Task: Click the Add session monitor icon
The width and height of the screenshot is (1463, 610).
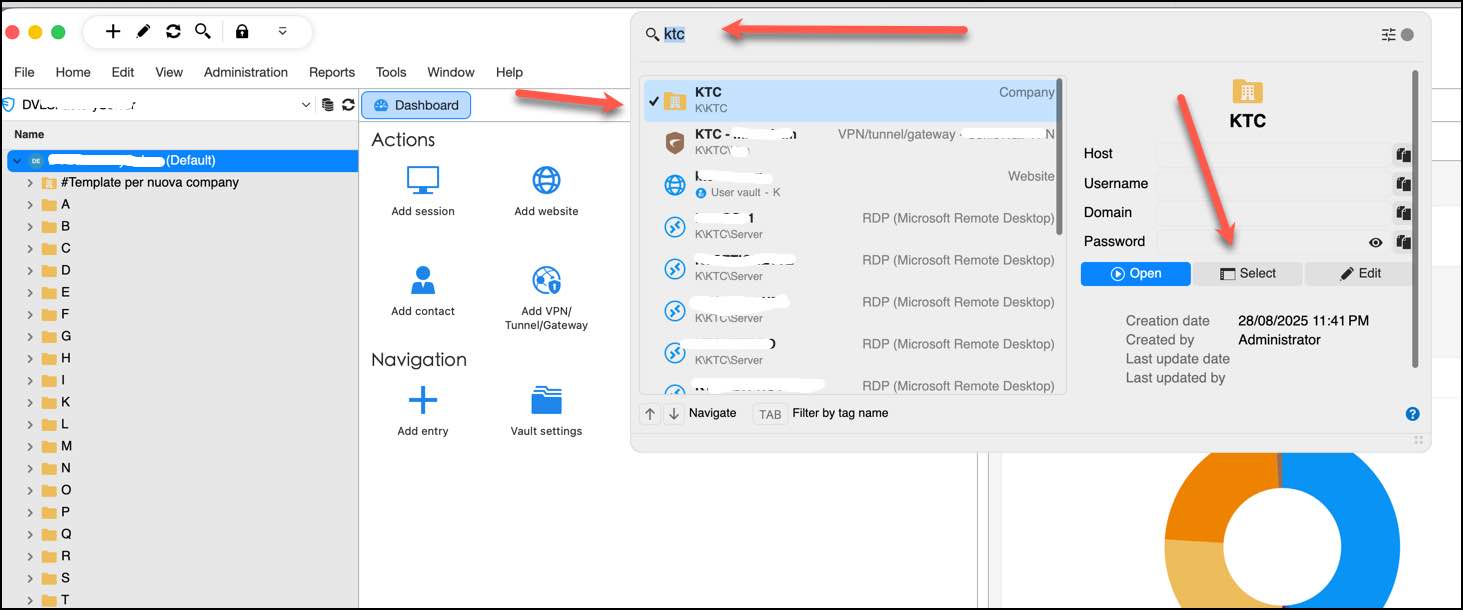Action: pyautogui.click(x=423, y=181)
